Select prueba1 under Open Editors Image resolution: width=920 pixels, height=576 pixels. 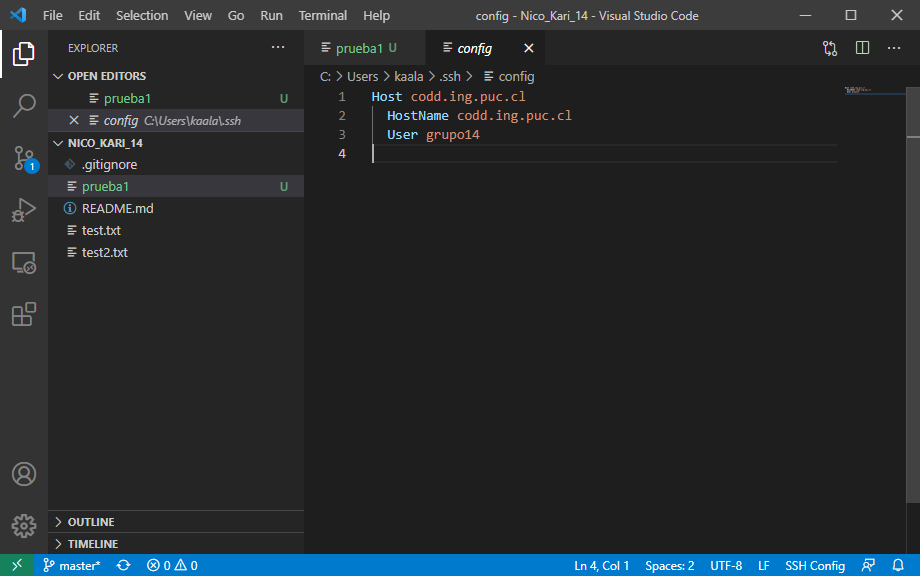click(176, 99)
